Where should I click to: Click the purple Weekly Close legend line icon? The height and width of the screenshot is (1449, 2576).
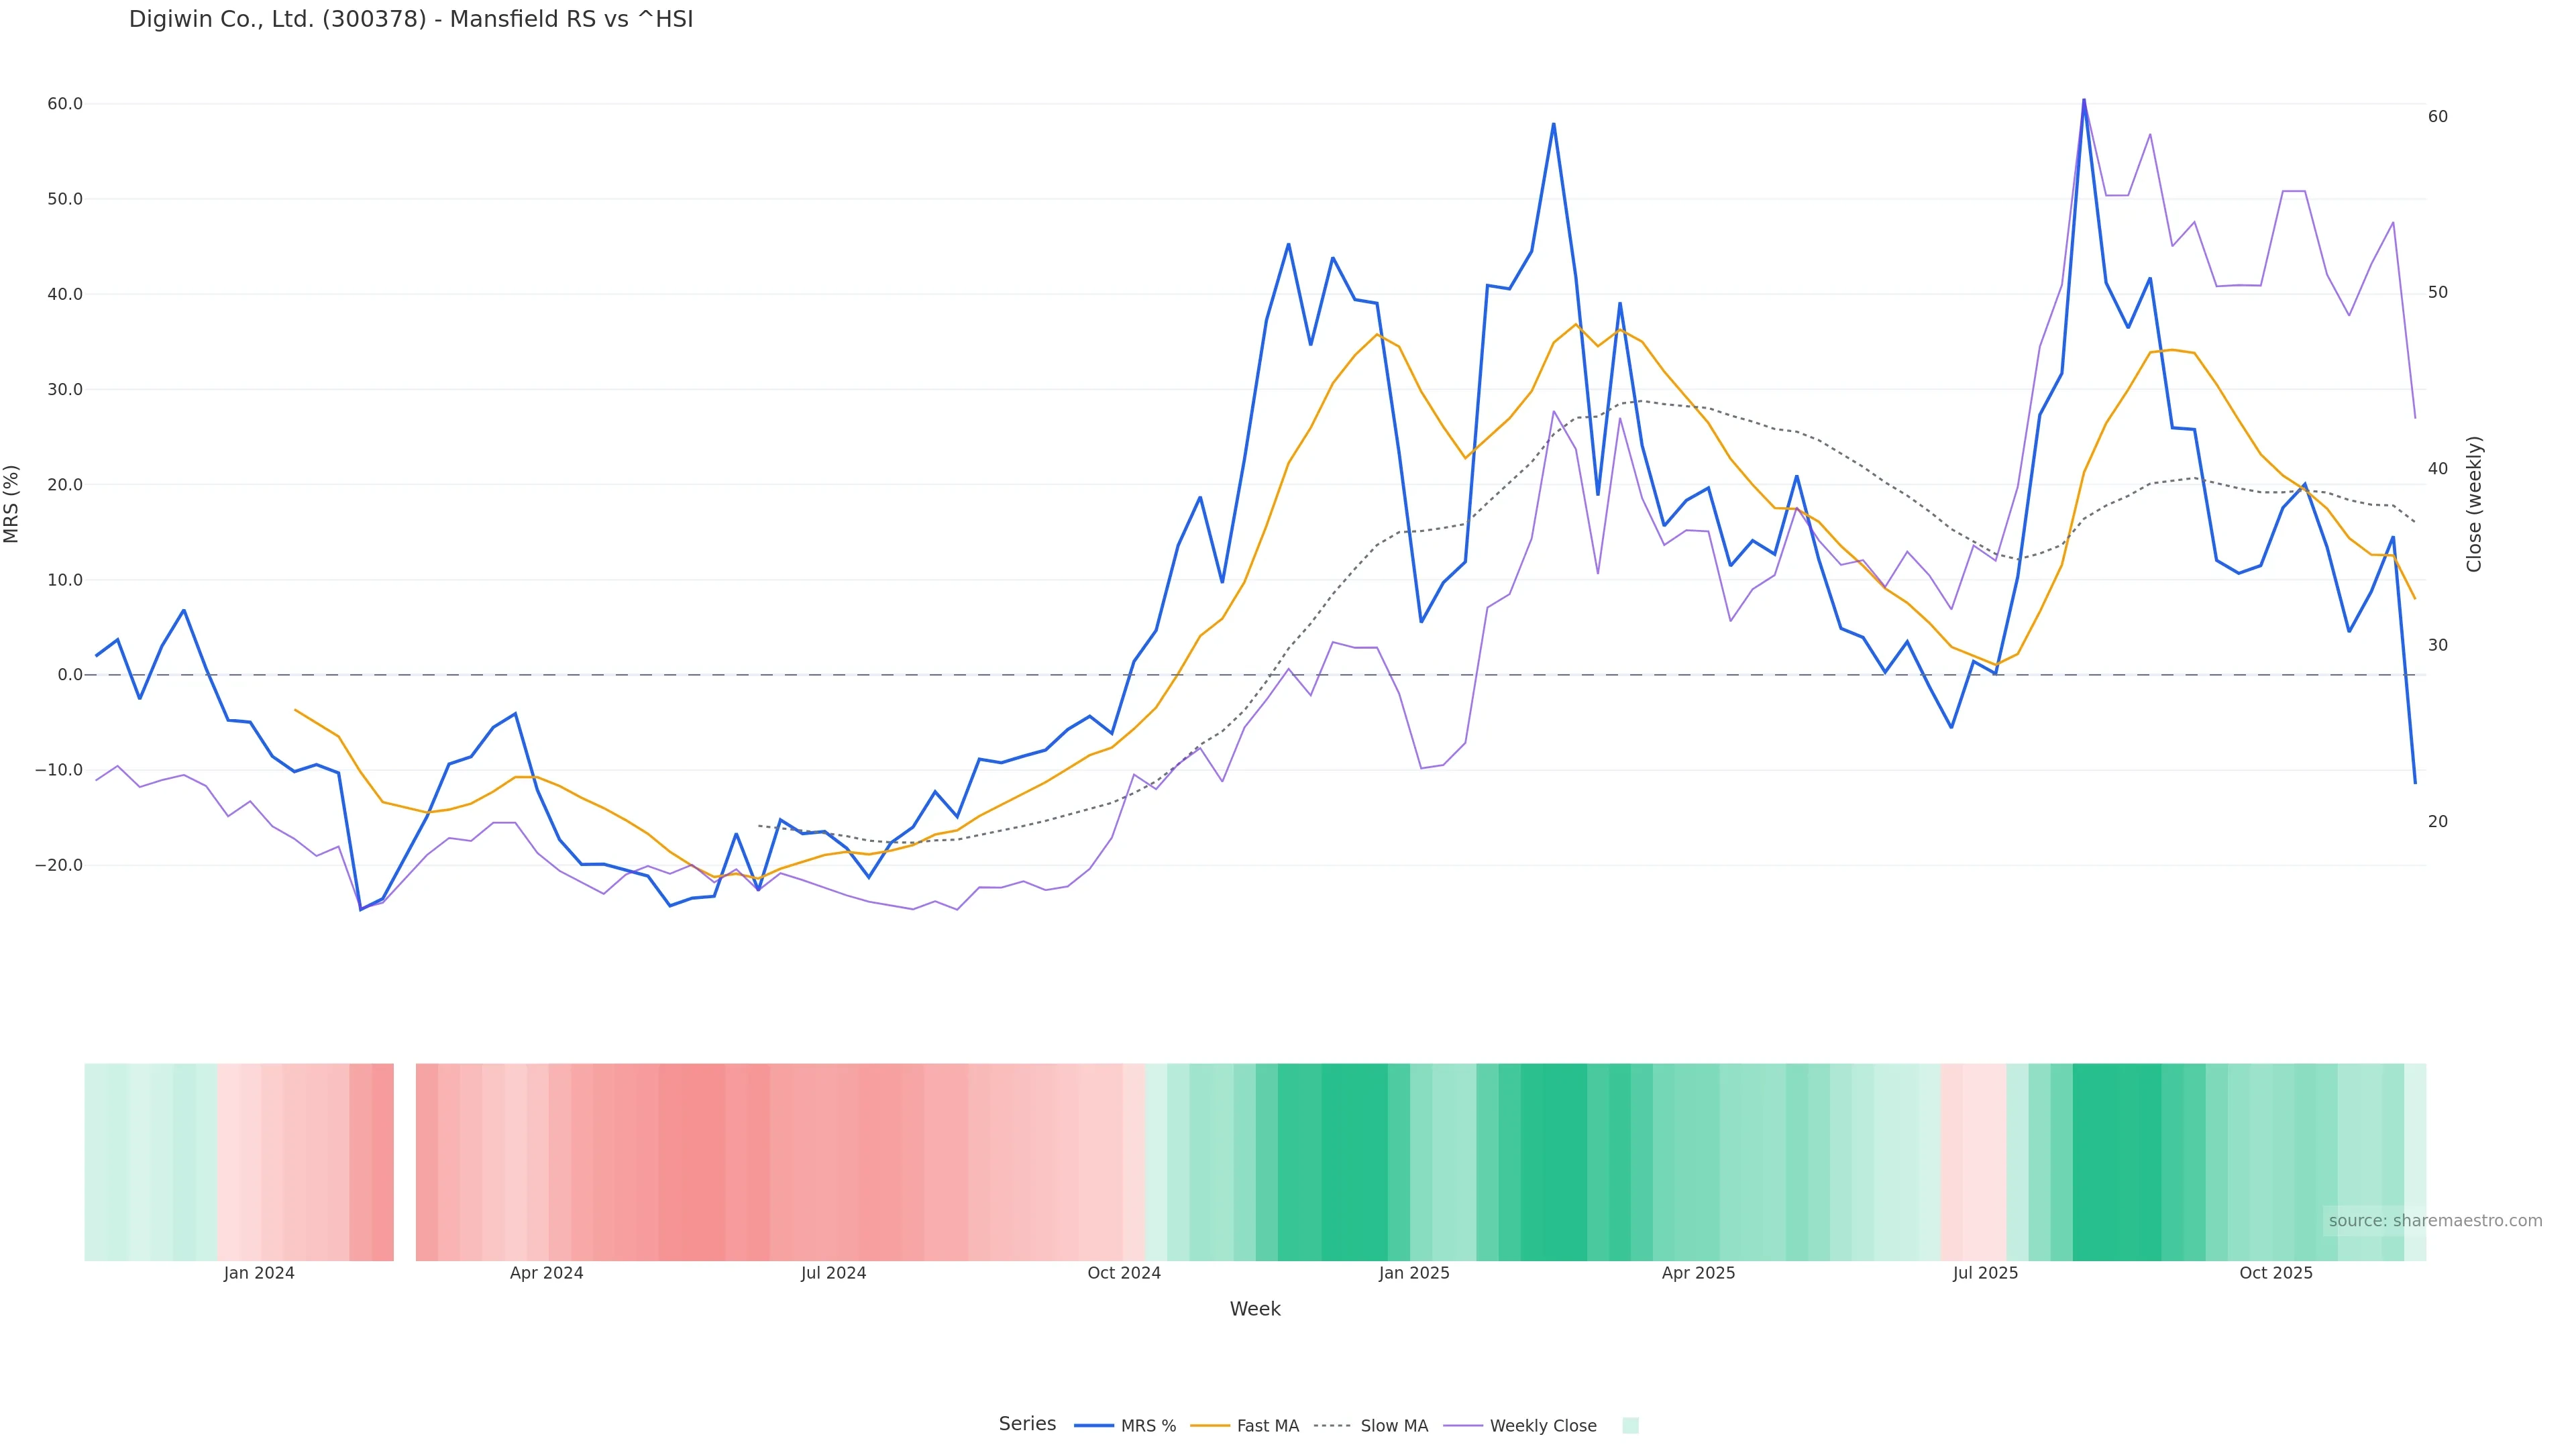coord(1463,1426)
